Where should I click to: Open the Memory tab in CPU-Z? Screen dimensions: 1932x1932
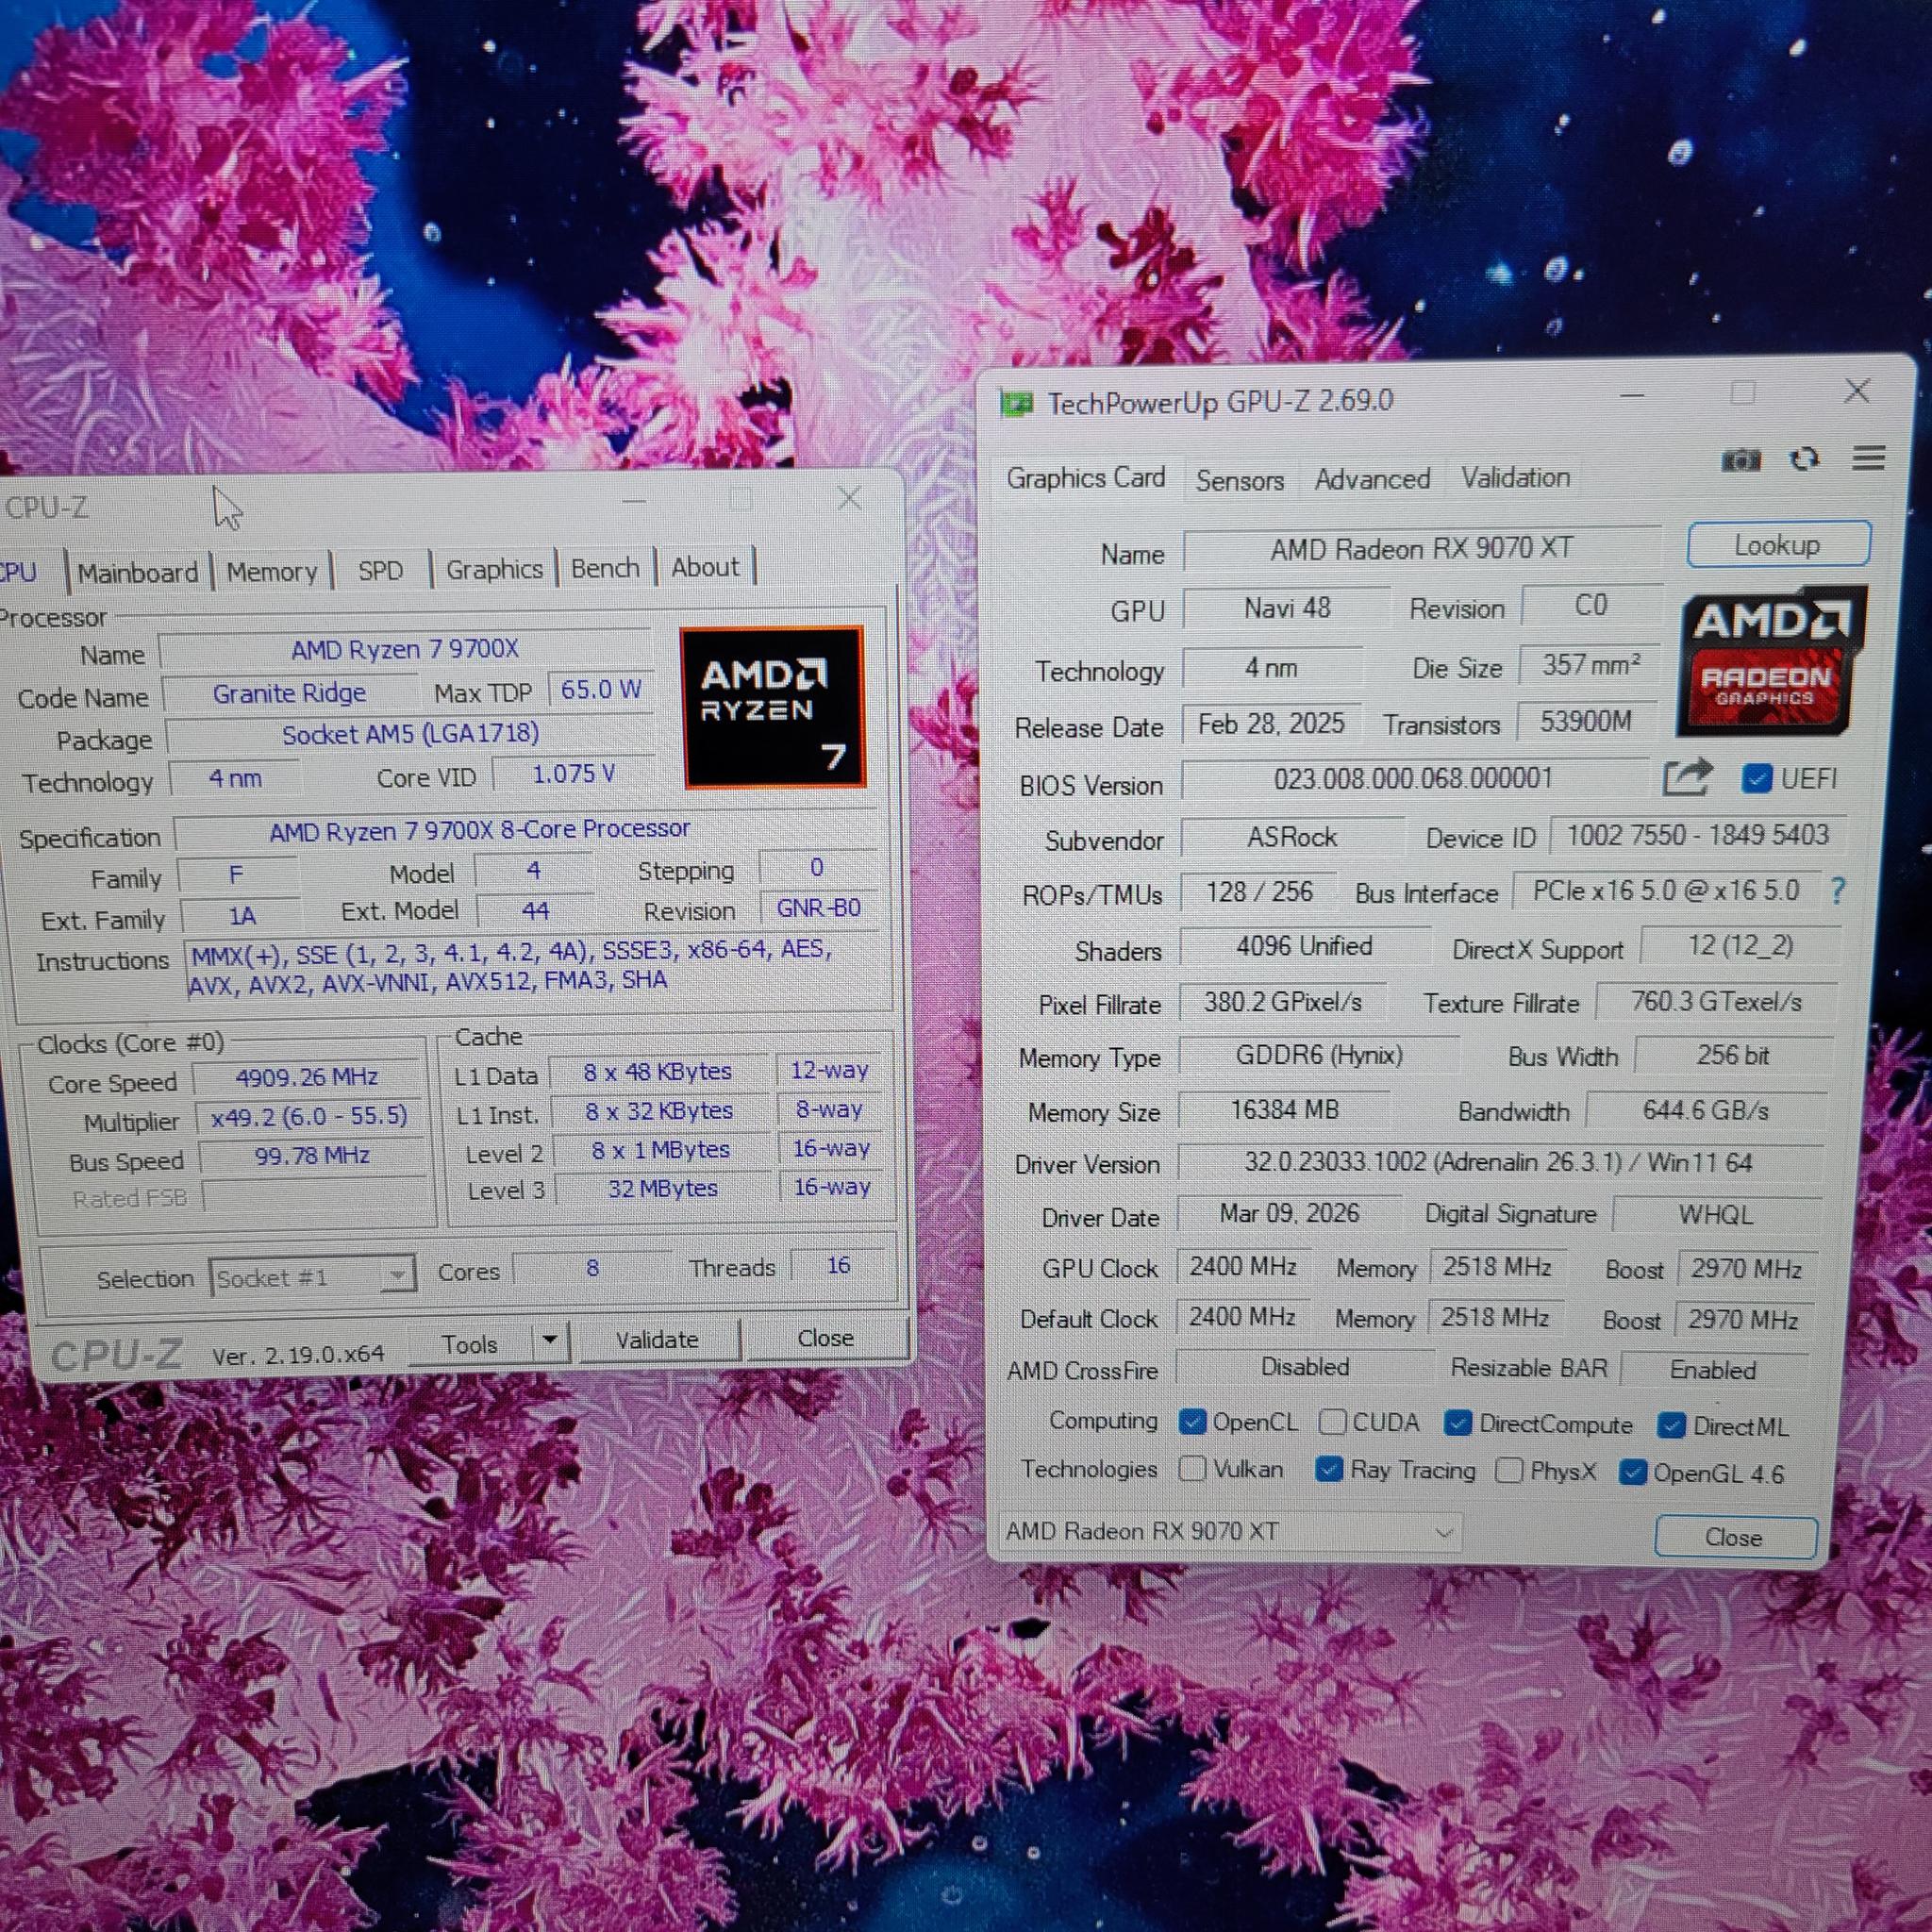272,571
